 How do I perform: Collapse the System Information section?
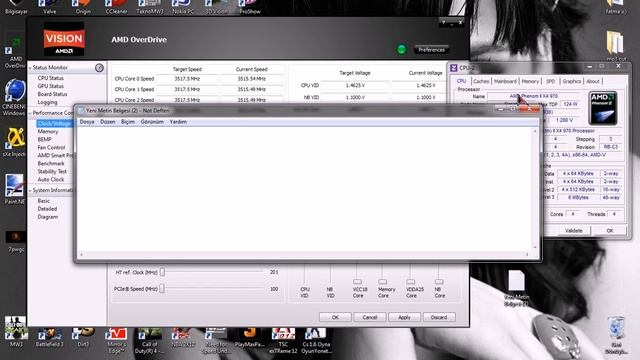[30, 191]
